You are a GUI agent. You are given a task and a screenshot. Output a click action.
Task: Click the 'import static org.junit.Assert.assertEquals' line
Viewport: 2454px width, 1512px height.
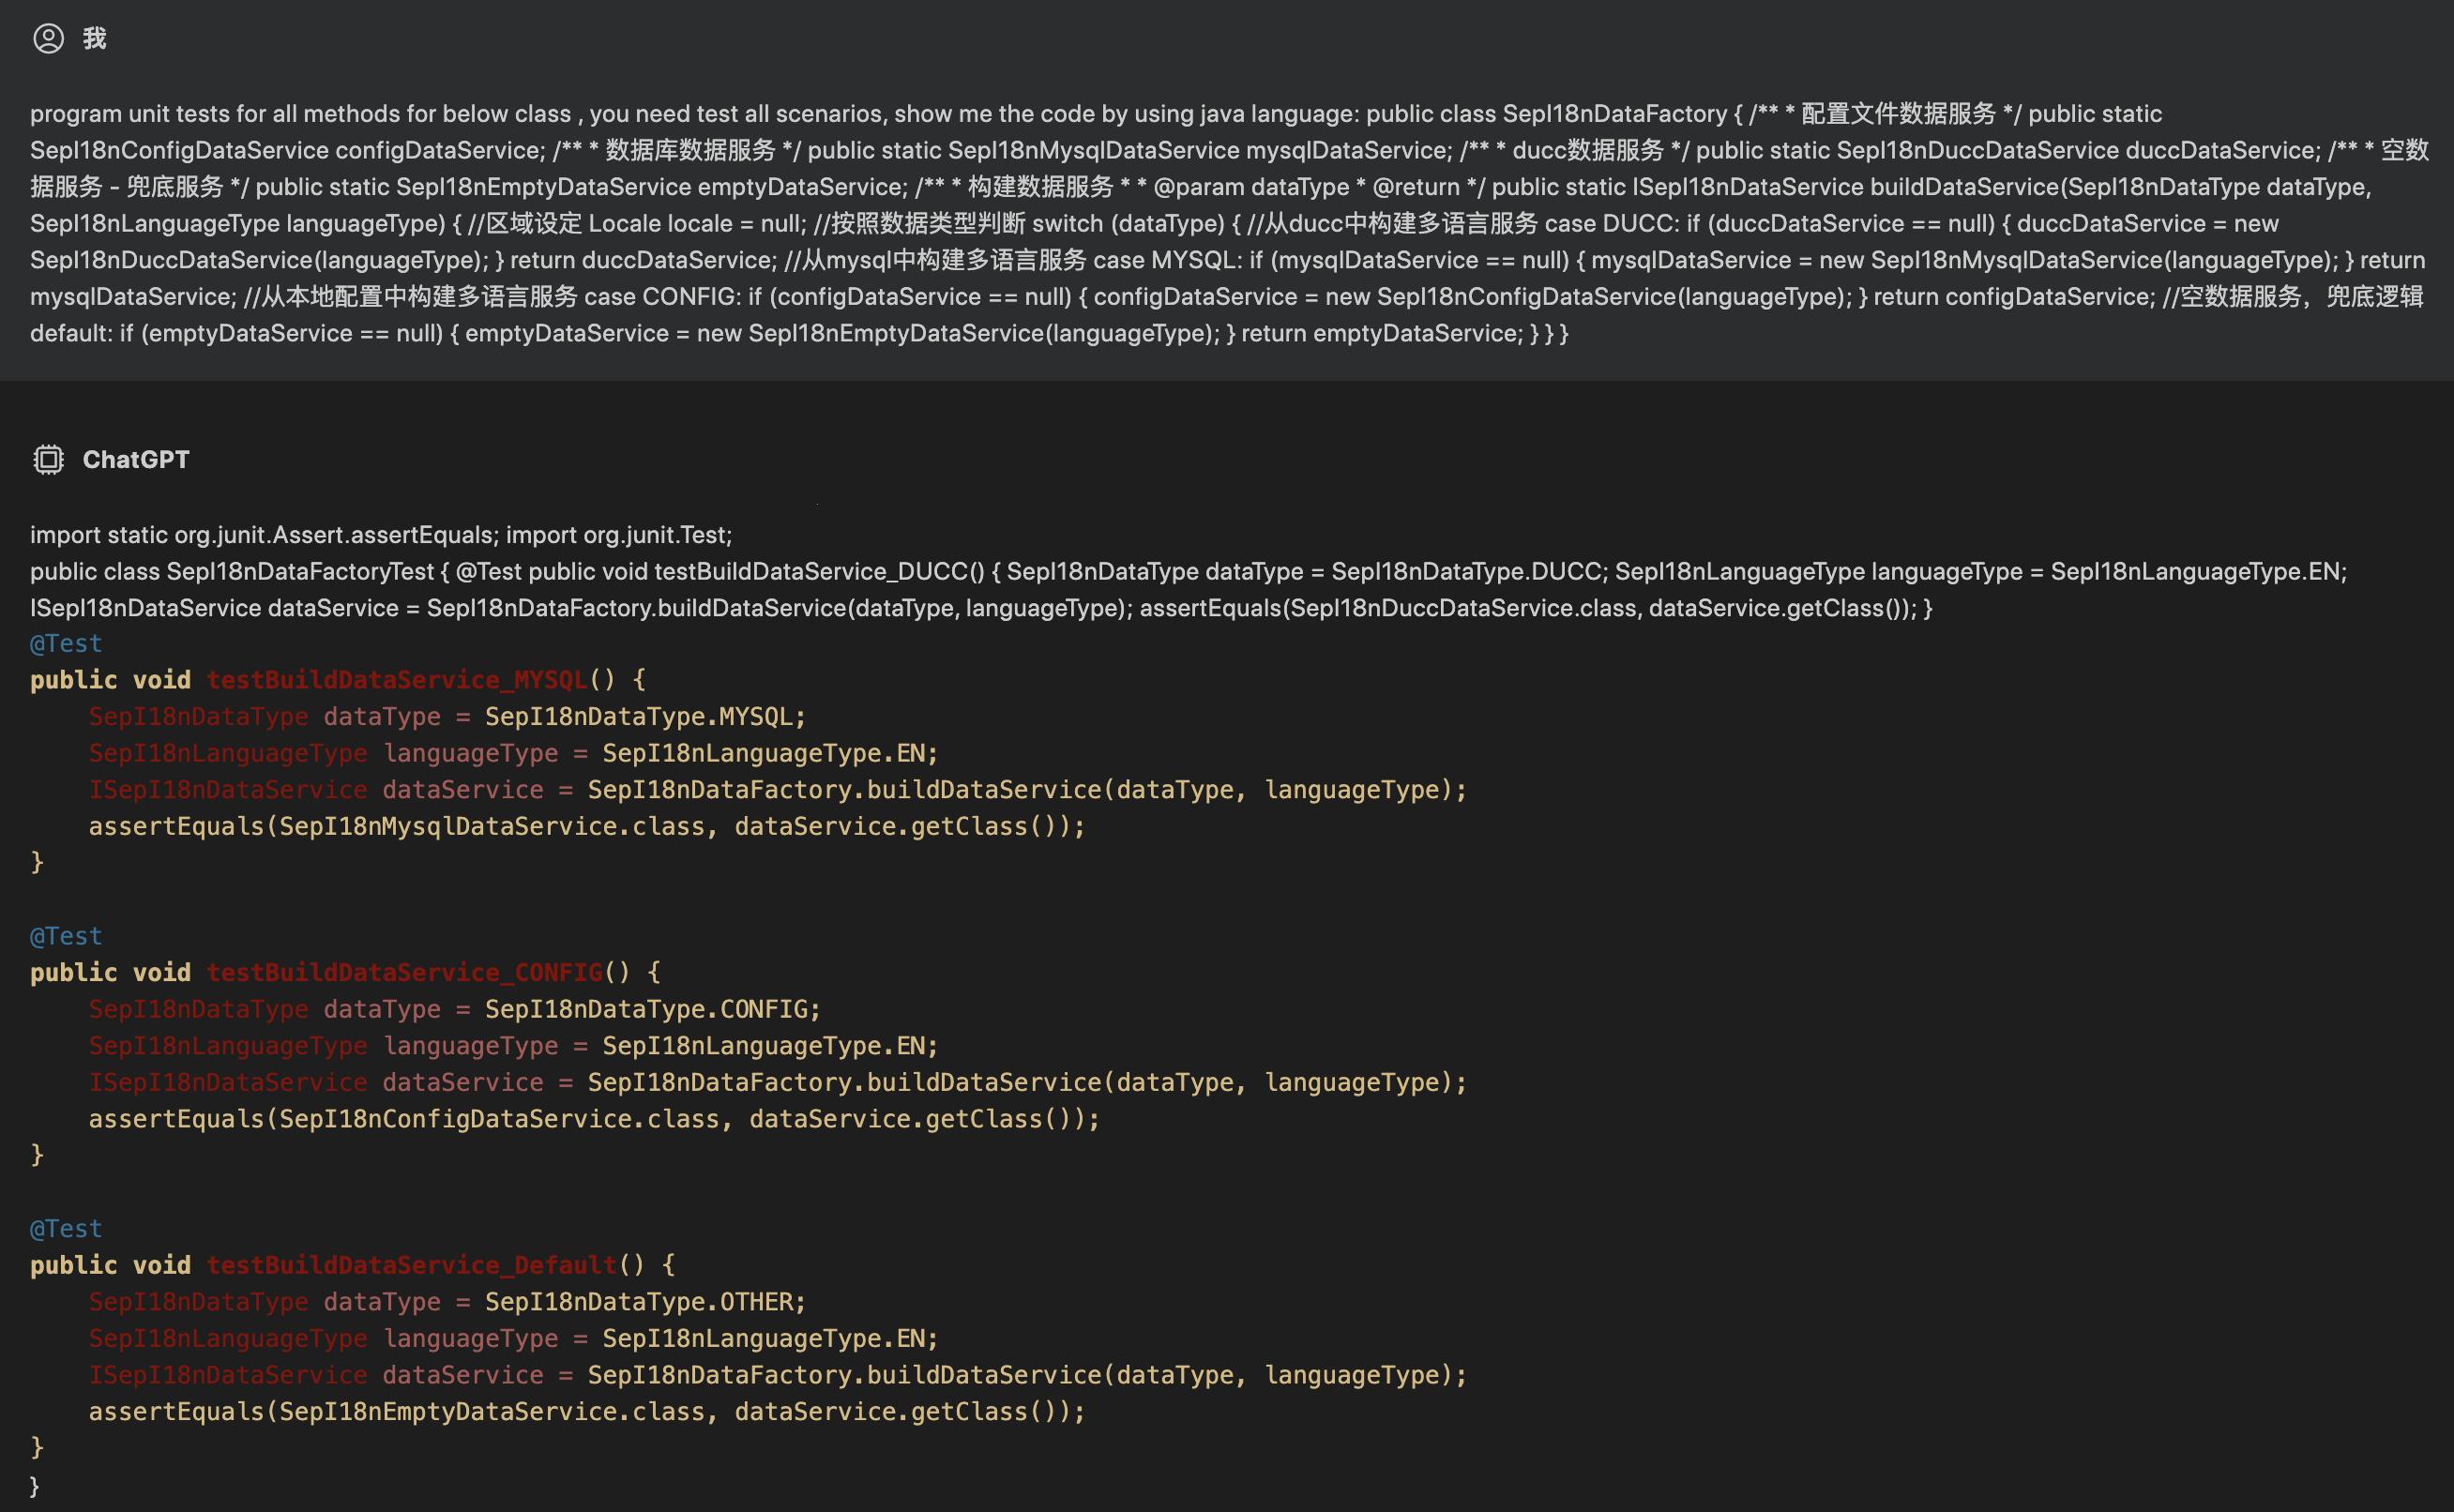(x=381, y=535)
